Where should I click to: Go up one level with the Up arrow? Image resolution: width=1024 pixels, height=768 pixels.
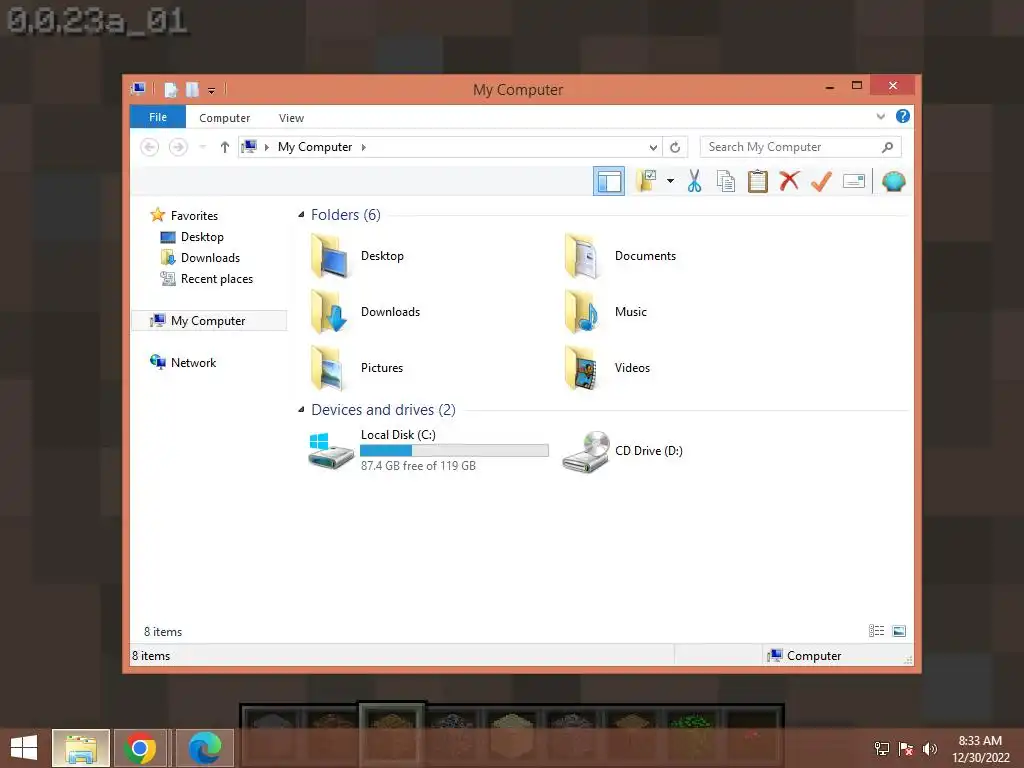tap(225, 147)
